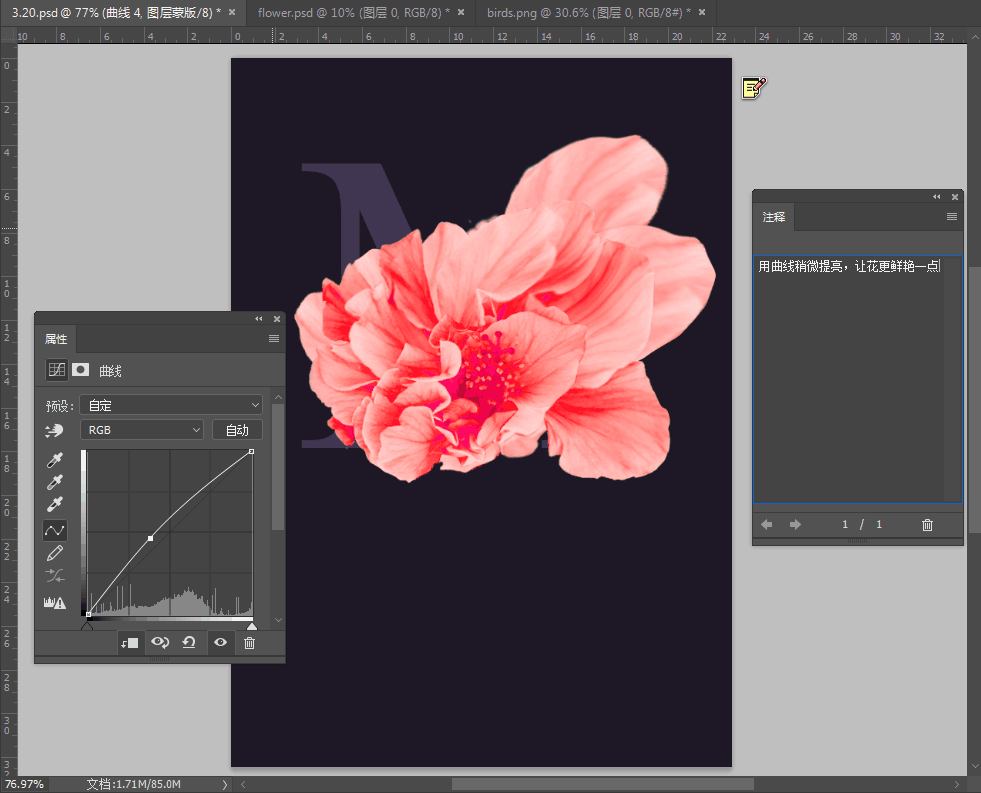Screen dimensions: 981x793
Task: Click the yellow note icon on canvas
Action: tap(753, 88)
